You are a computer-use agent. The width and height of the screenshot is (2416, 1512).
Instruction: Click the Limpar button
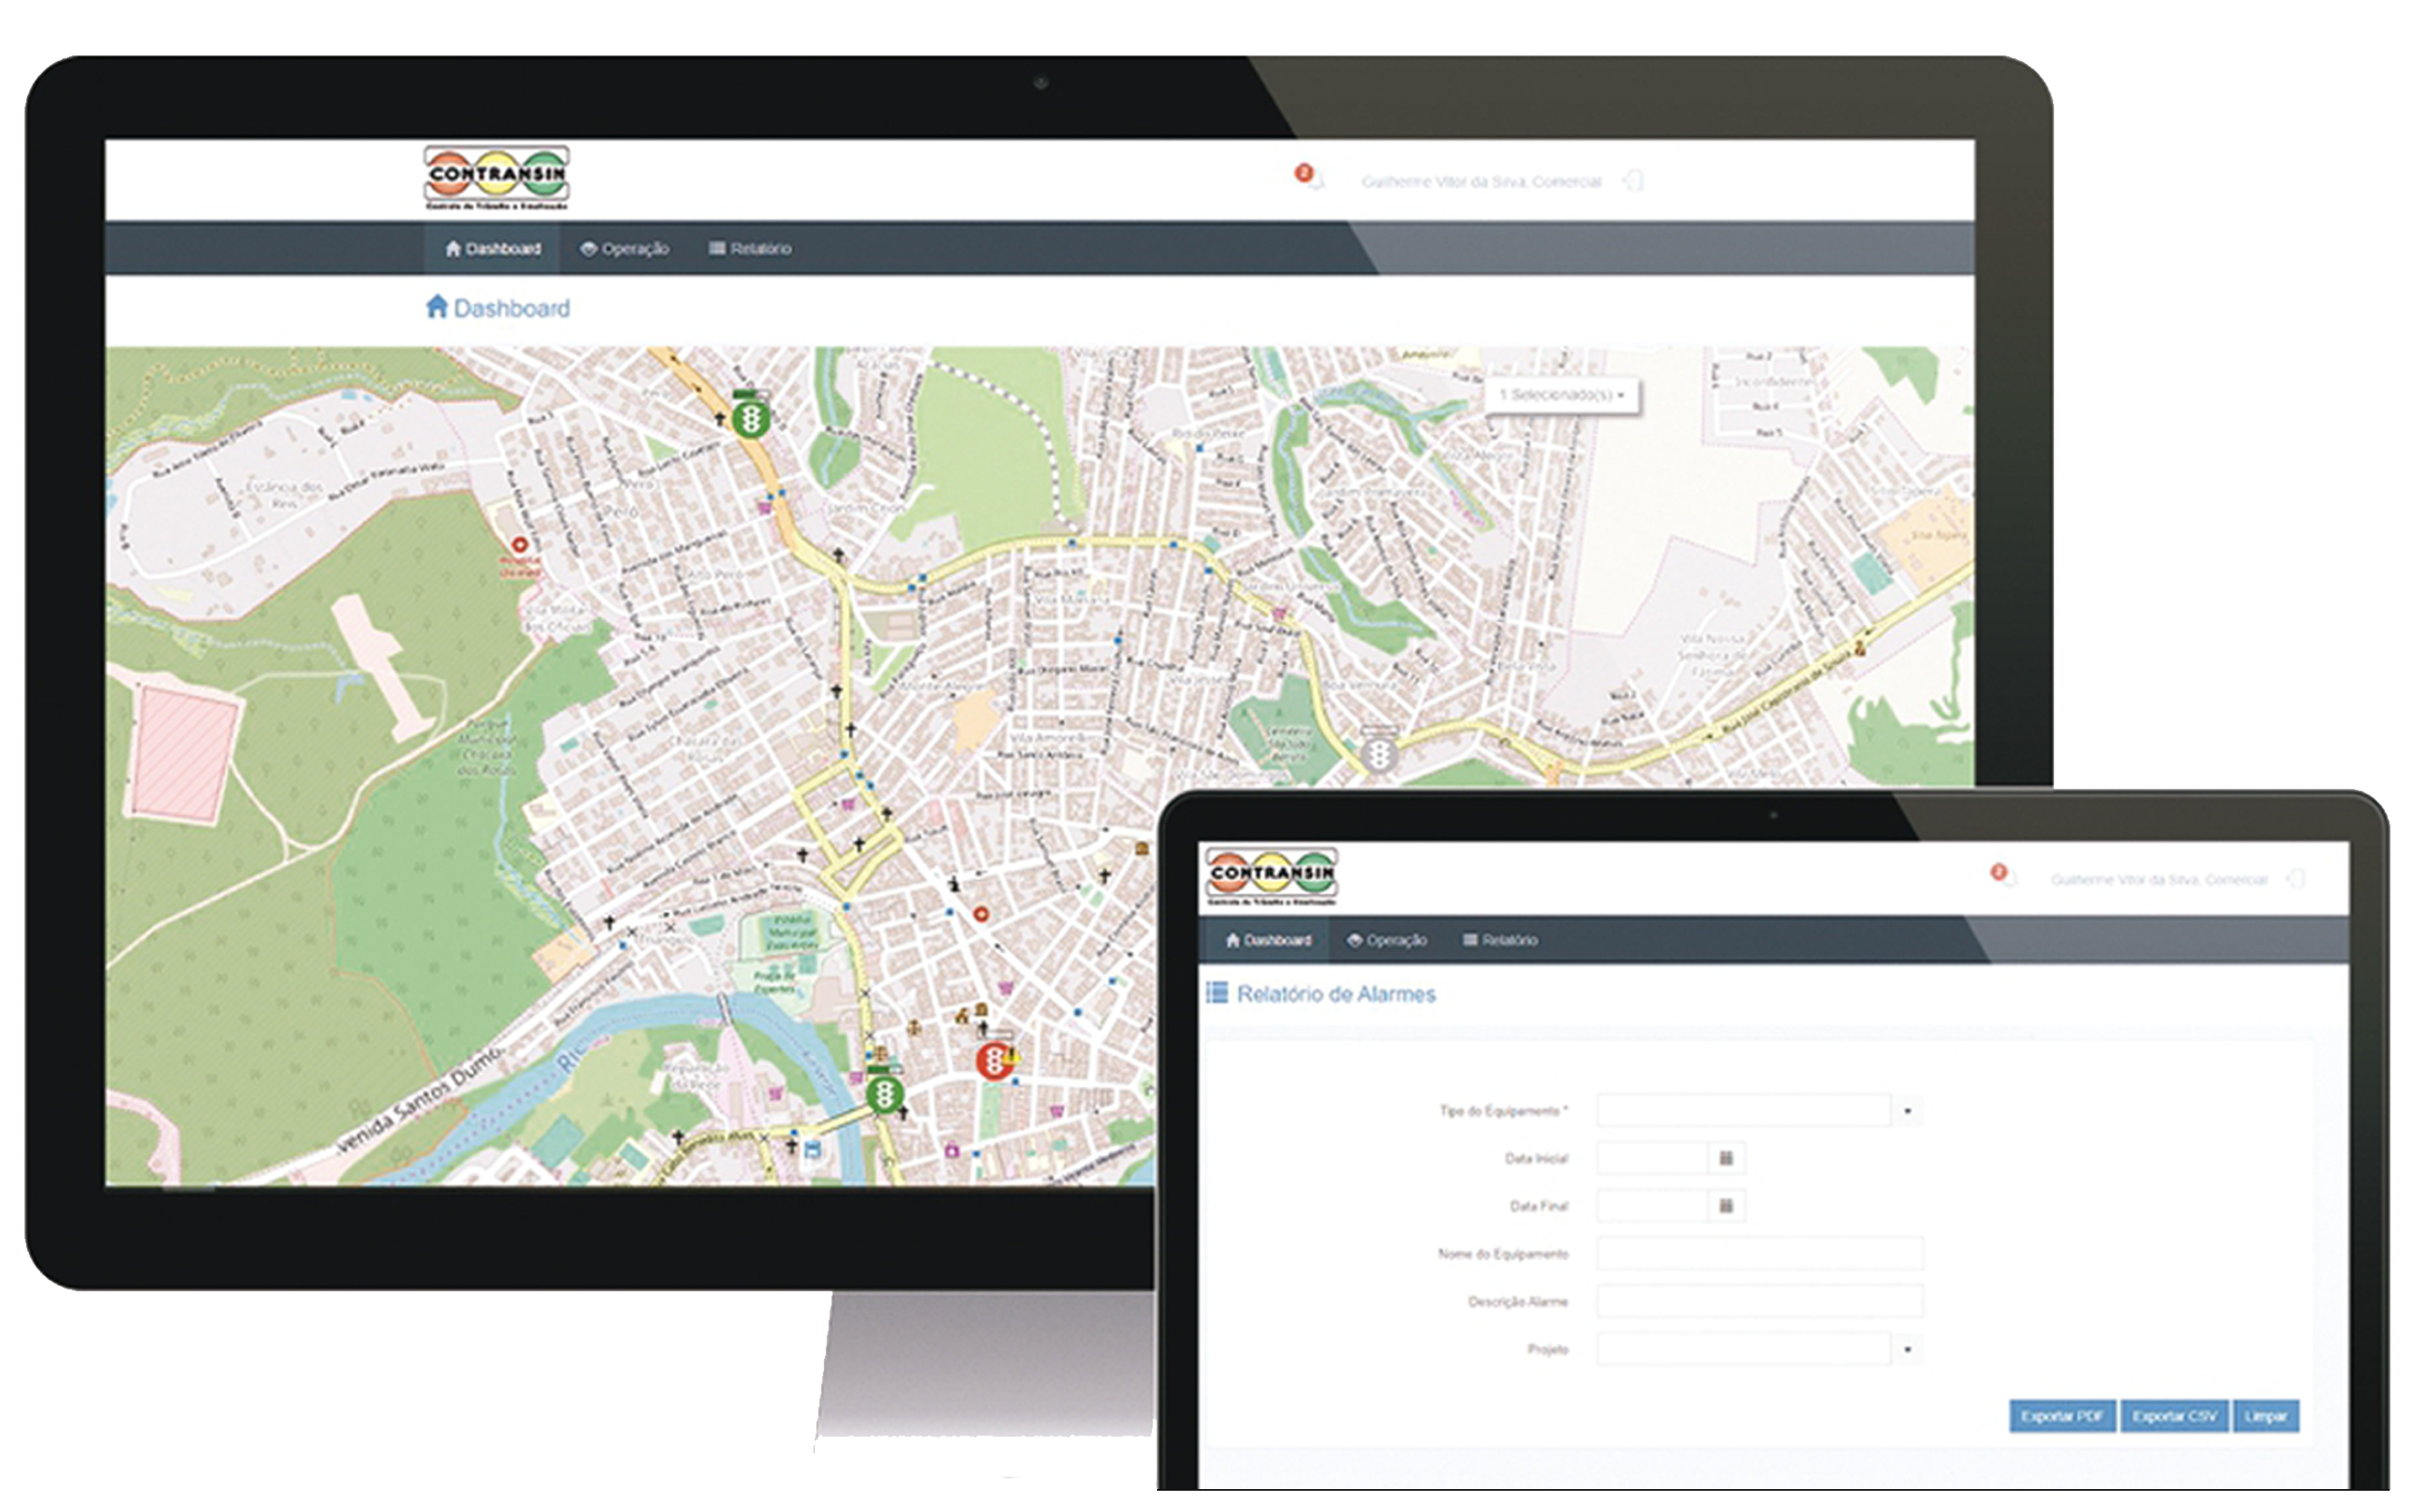coord(2266,1416)
